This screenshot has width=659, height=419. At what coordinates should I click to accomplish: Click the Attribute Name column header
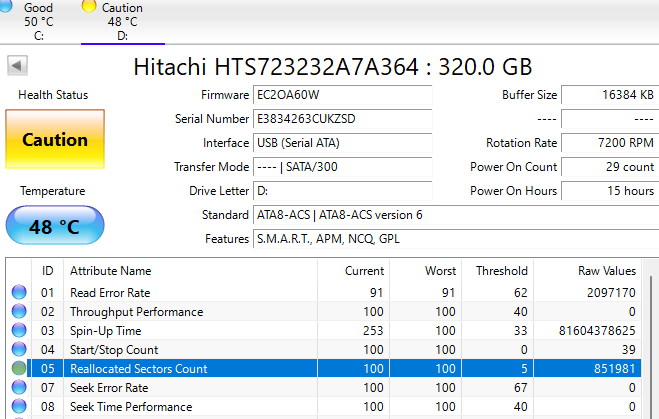point(190,271)
